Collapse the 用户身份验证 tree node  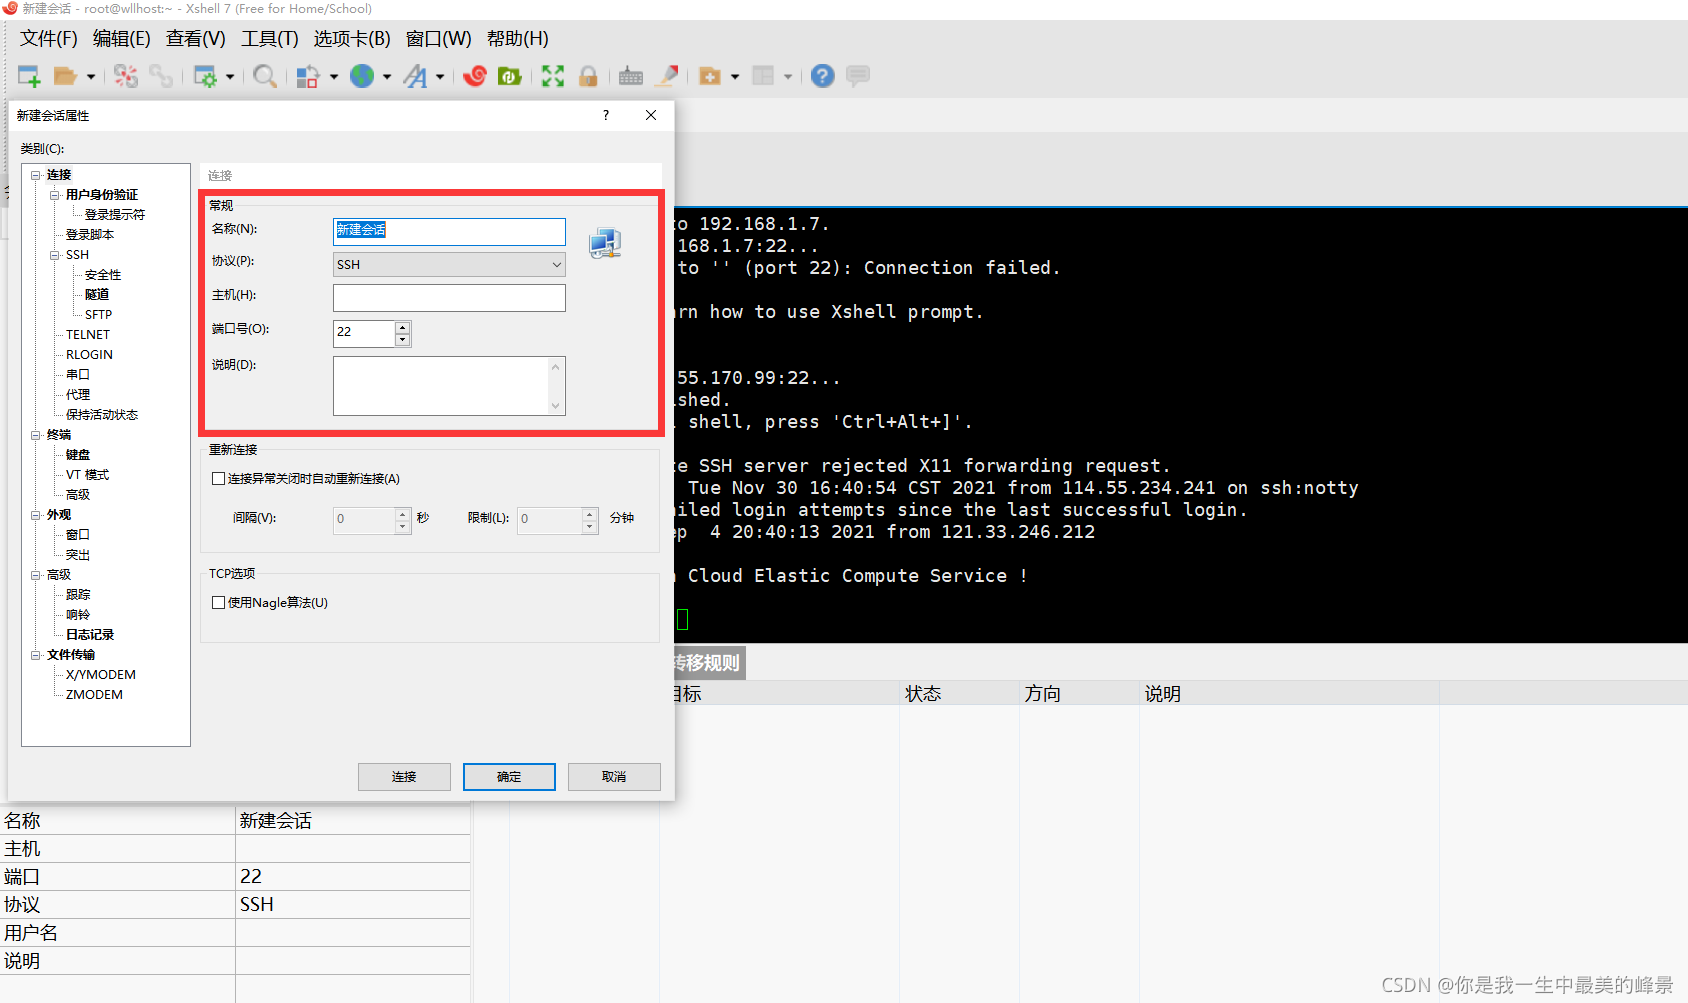(x=56, y=195)
